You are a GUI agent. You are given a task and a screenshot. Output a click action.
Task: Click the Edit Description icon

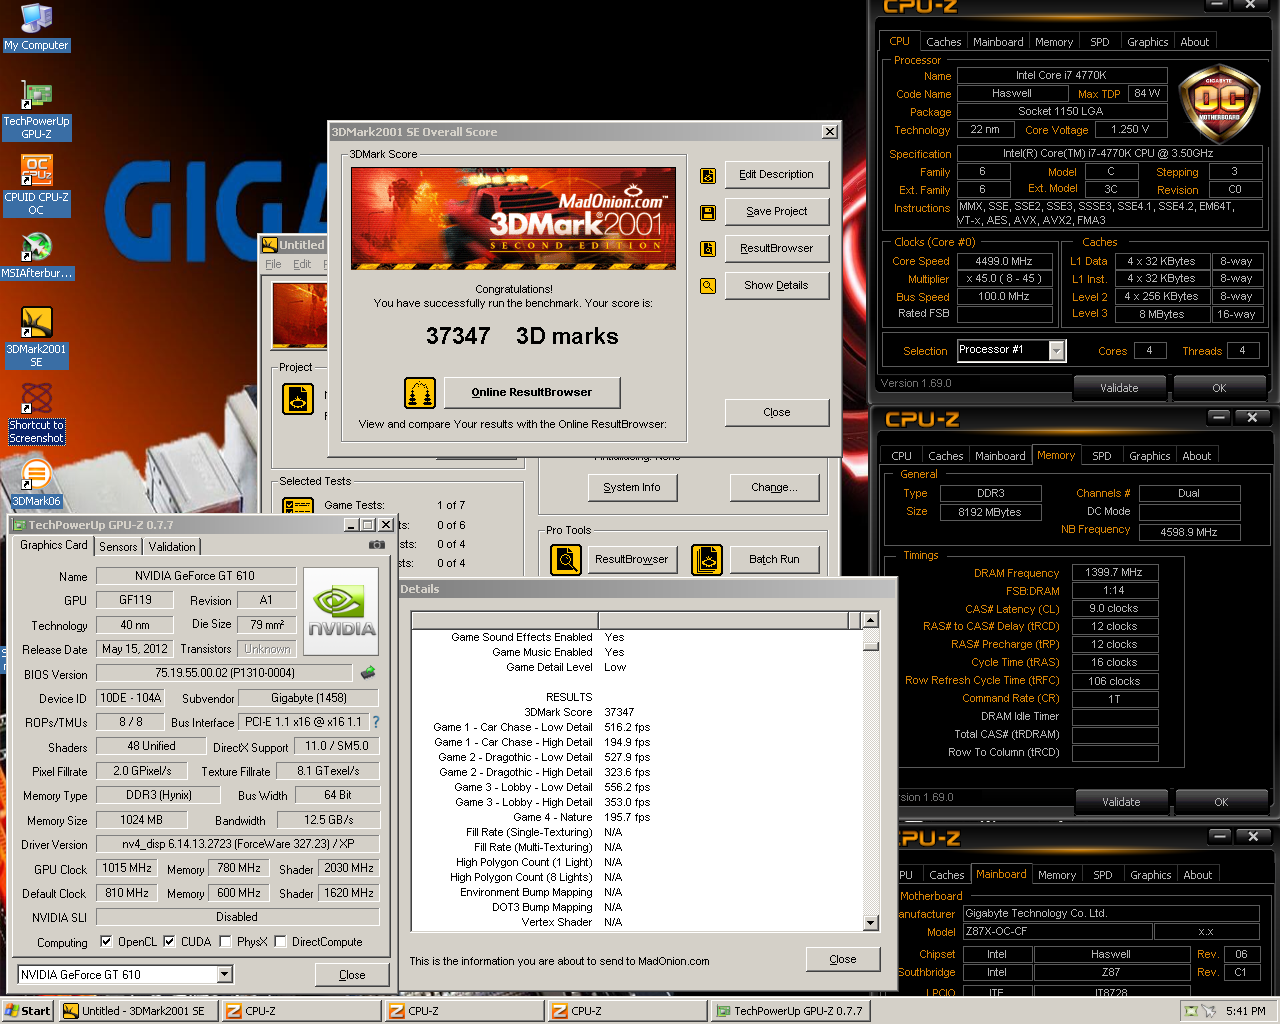tap(708, 176)
